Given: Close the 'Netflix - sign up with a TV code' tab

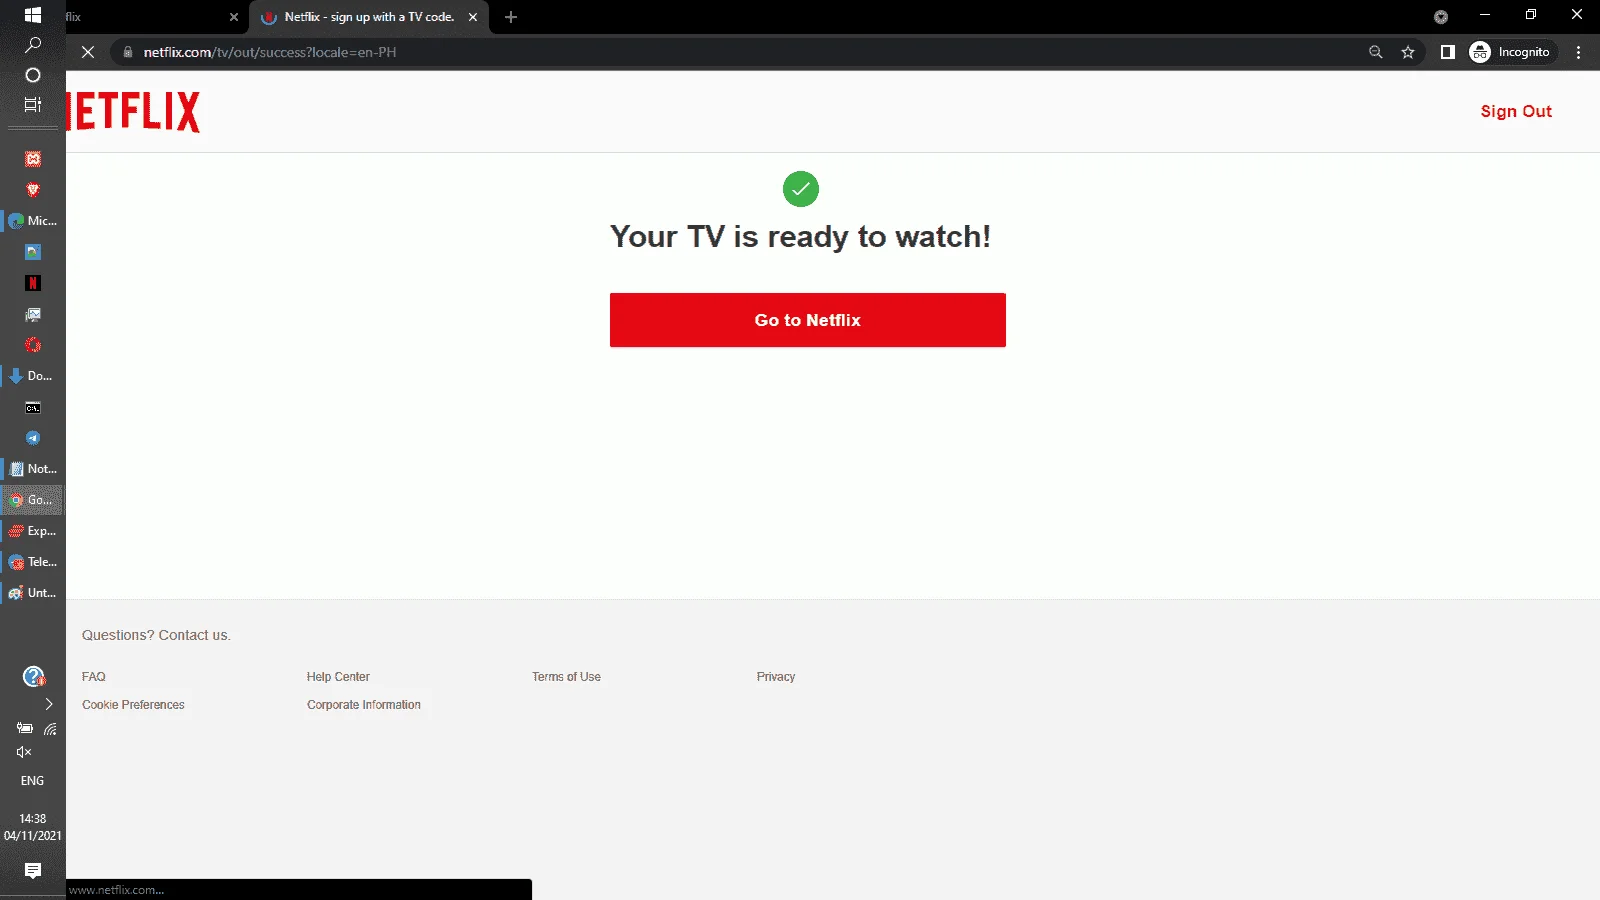Looking at the screenshot, I should pos(473,17).
